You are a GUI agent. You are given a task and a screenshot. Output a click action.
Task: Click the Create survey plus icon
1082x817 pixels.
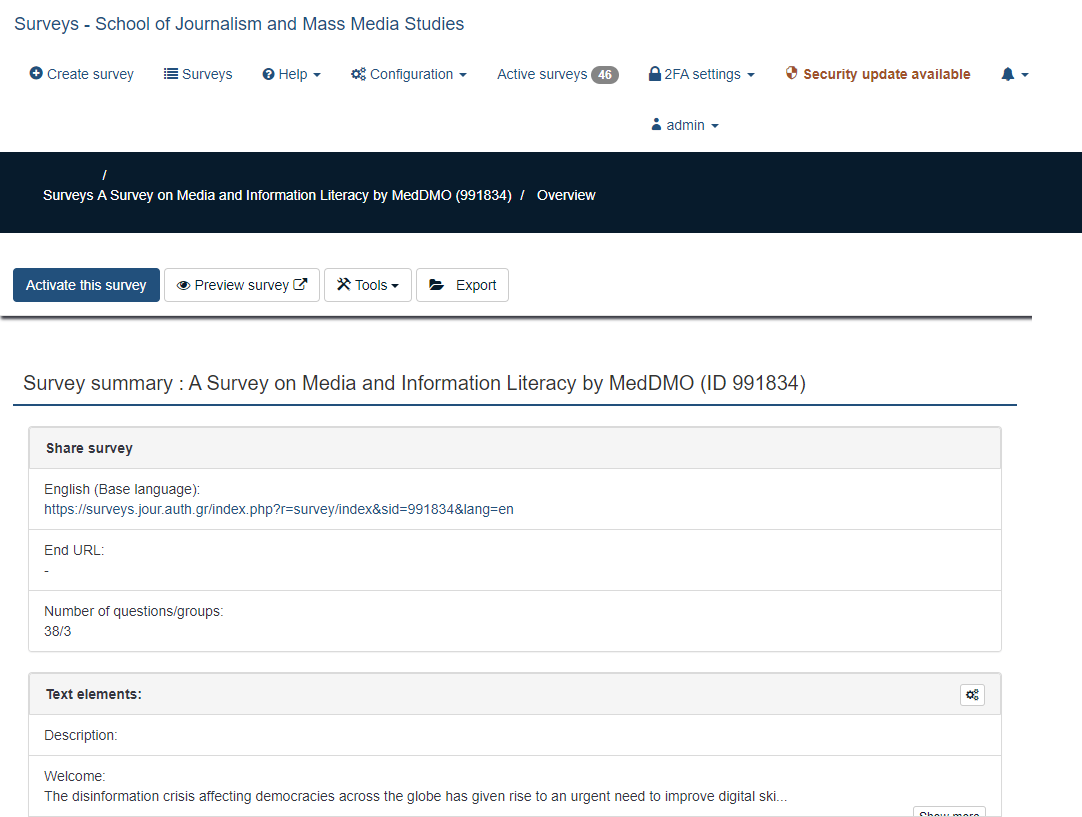pos(36,74)
